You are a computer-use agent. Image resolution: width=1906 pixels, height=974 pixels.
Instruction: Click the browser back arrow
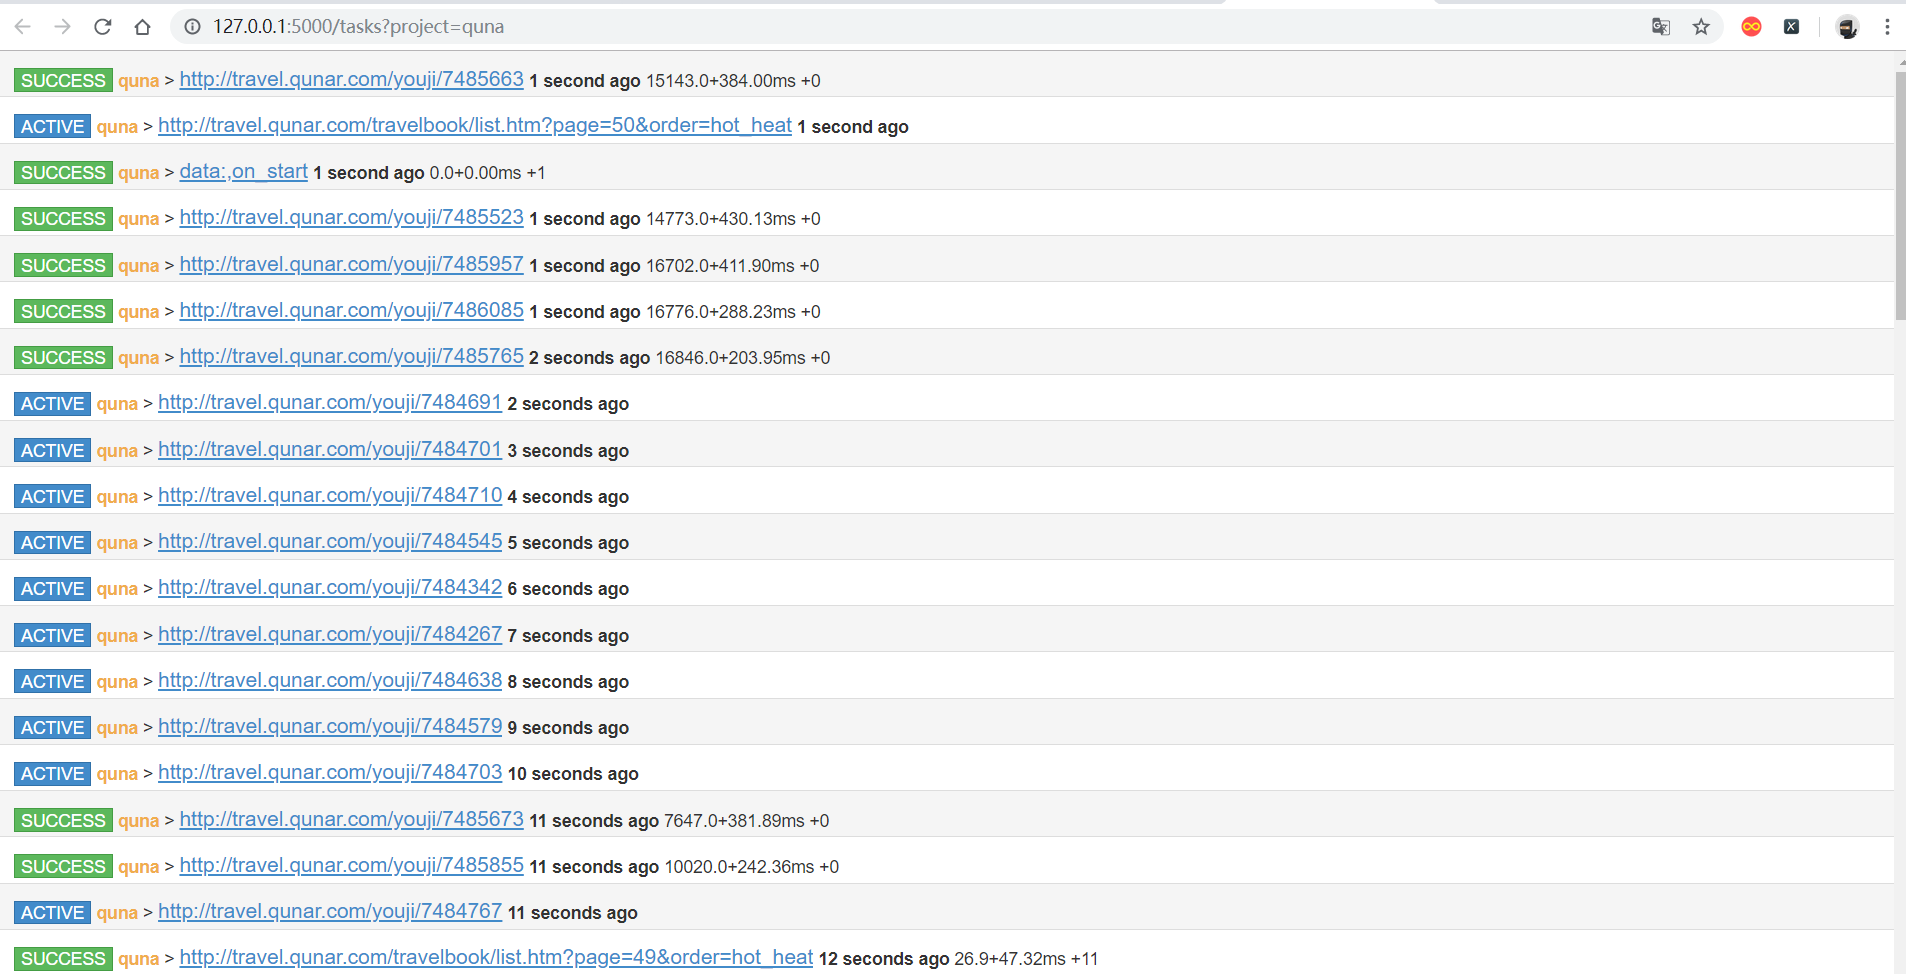pyautogui.click(x=22, y=27)
